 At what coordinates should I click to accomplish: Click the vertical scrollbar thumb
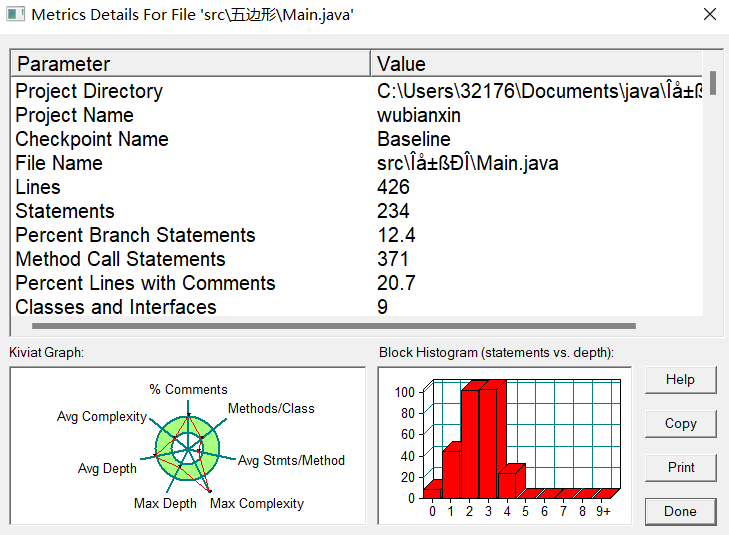[x=713, y=83]
